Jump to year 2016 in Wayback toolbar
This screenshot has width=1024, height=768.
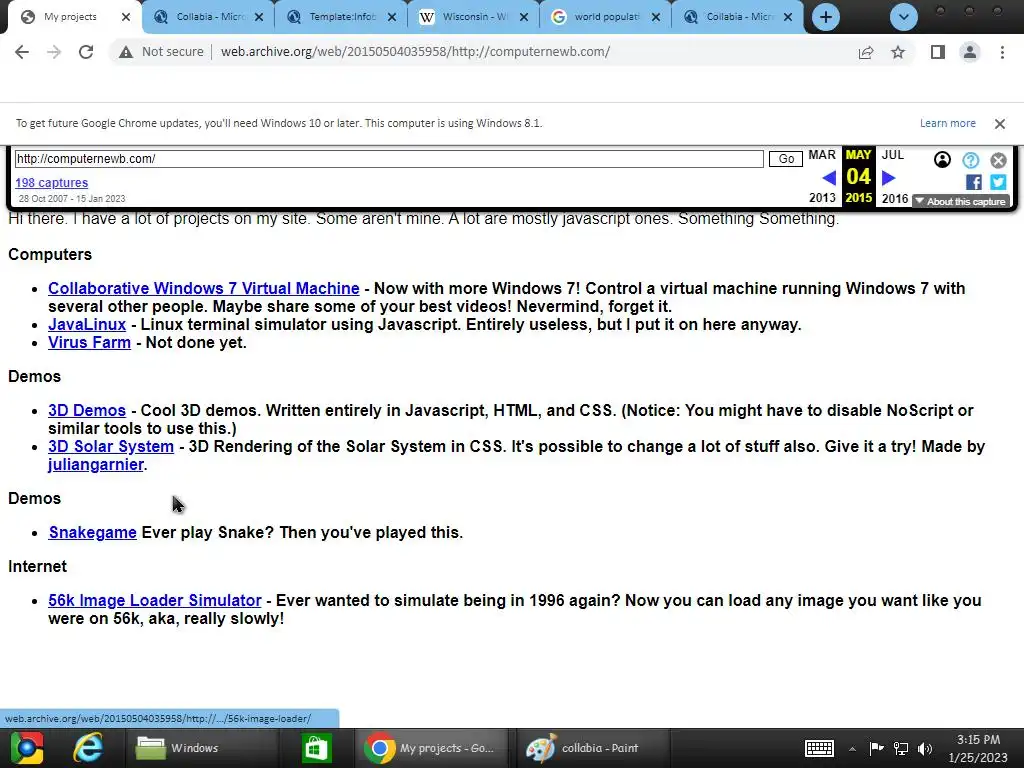895,199
